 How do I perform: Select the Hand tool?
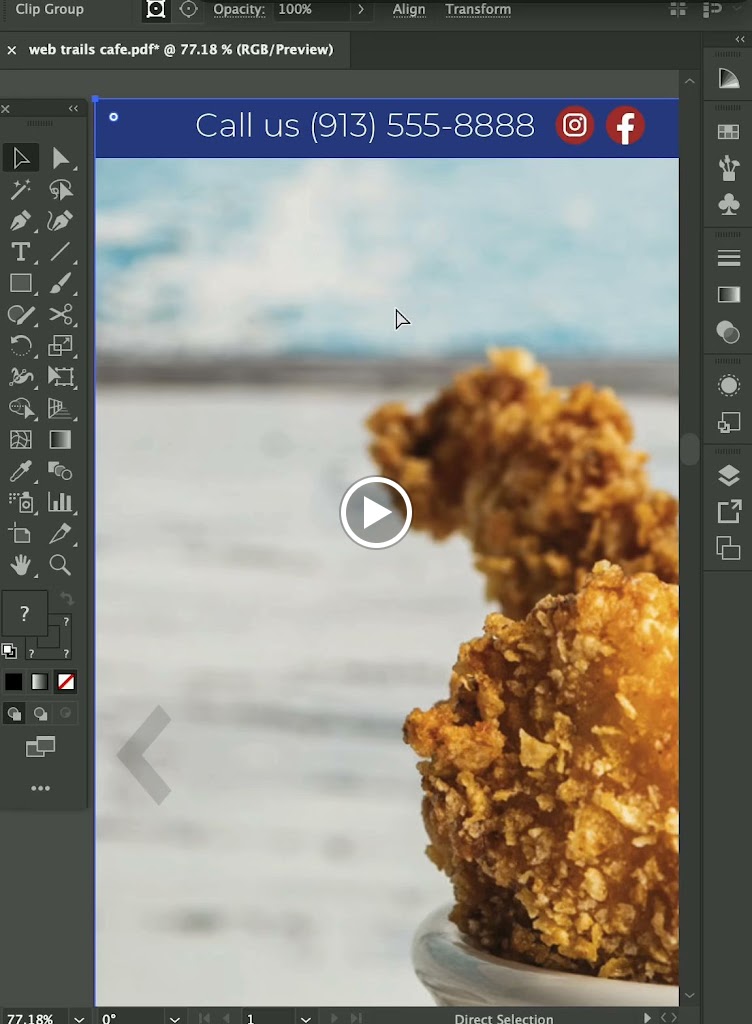(21, 565)
